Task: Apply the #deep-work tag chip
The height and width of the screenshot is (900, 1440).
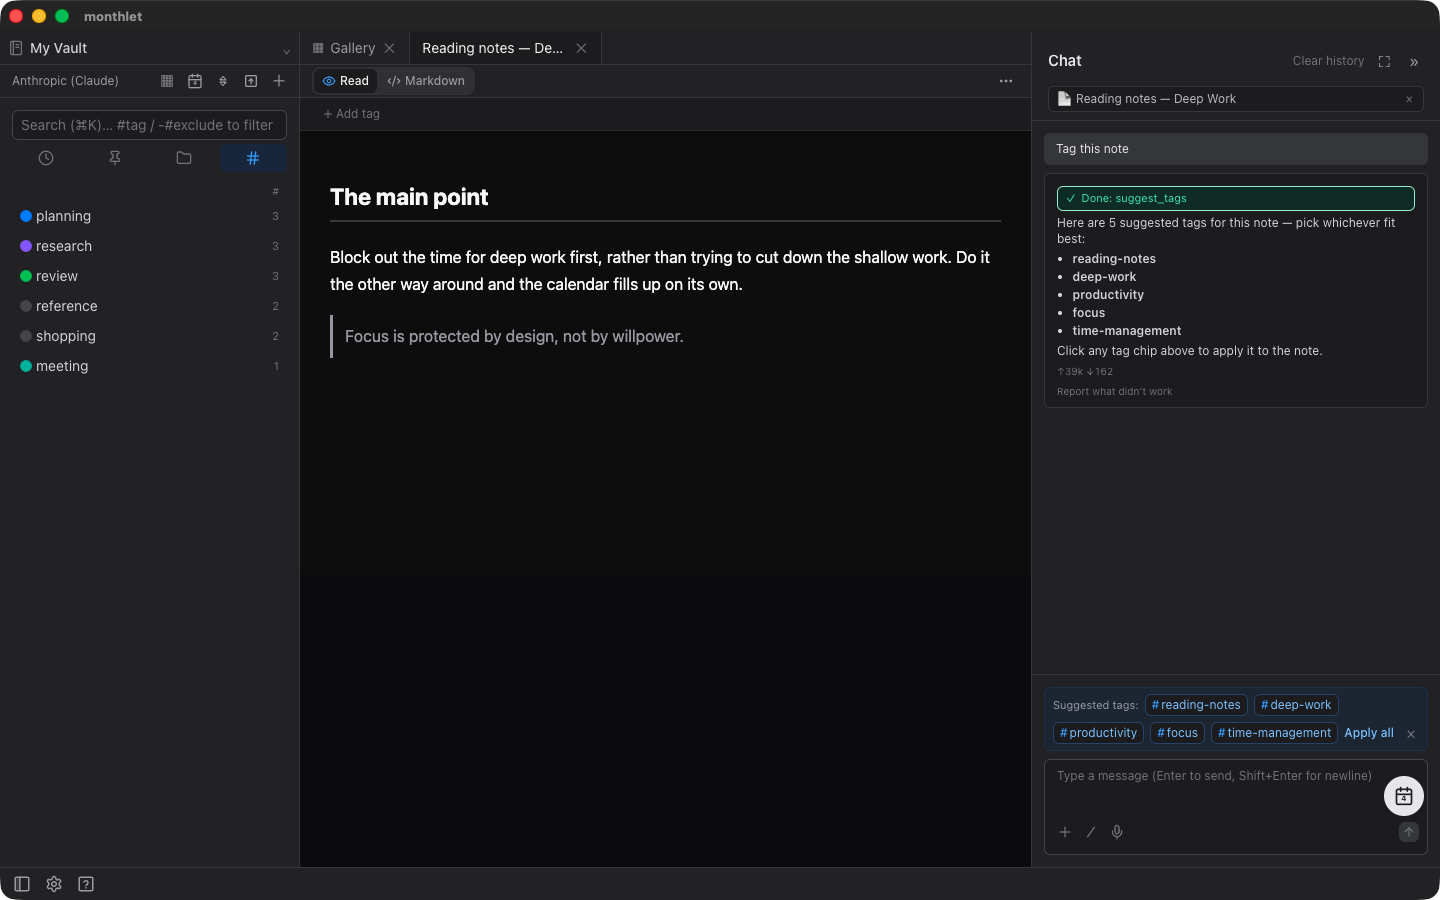Action: coord(1296,705)
